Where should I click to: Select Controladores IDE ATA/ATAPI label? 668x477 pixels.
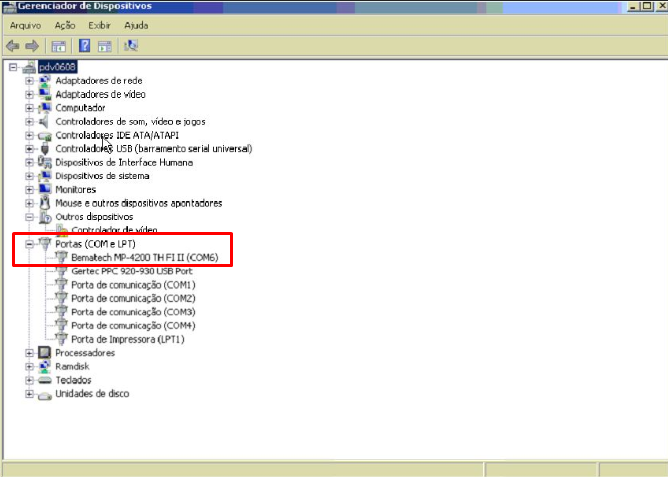point(117,135)
